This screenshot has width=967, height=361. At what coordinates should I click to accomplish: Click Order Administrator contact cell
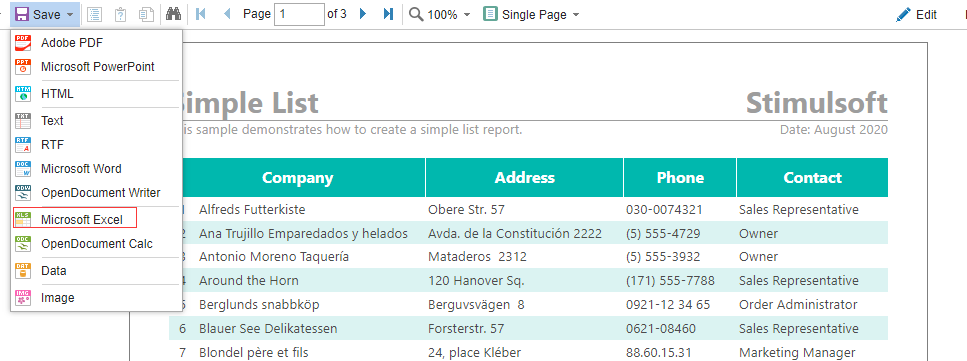coord(798,305)
